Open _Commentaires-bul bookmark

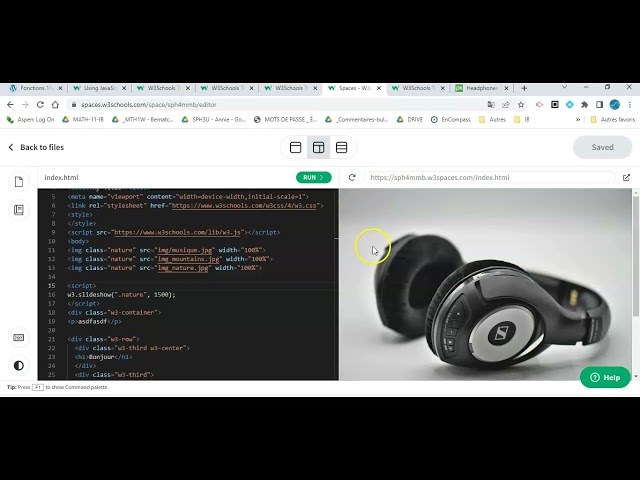click(357, 120)
